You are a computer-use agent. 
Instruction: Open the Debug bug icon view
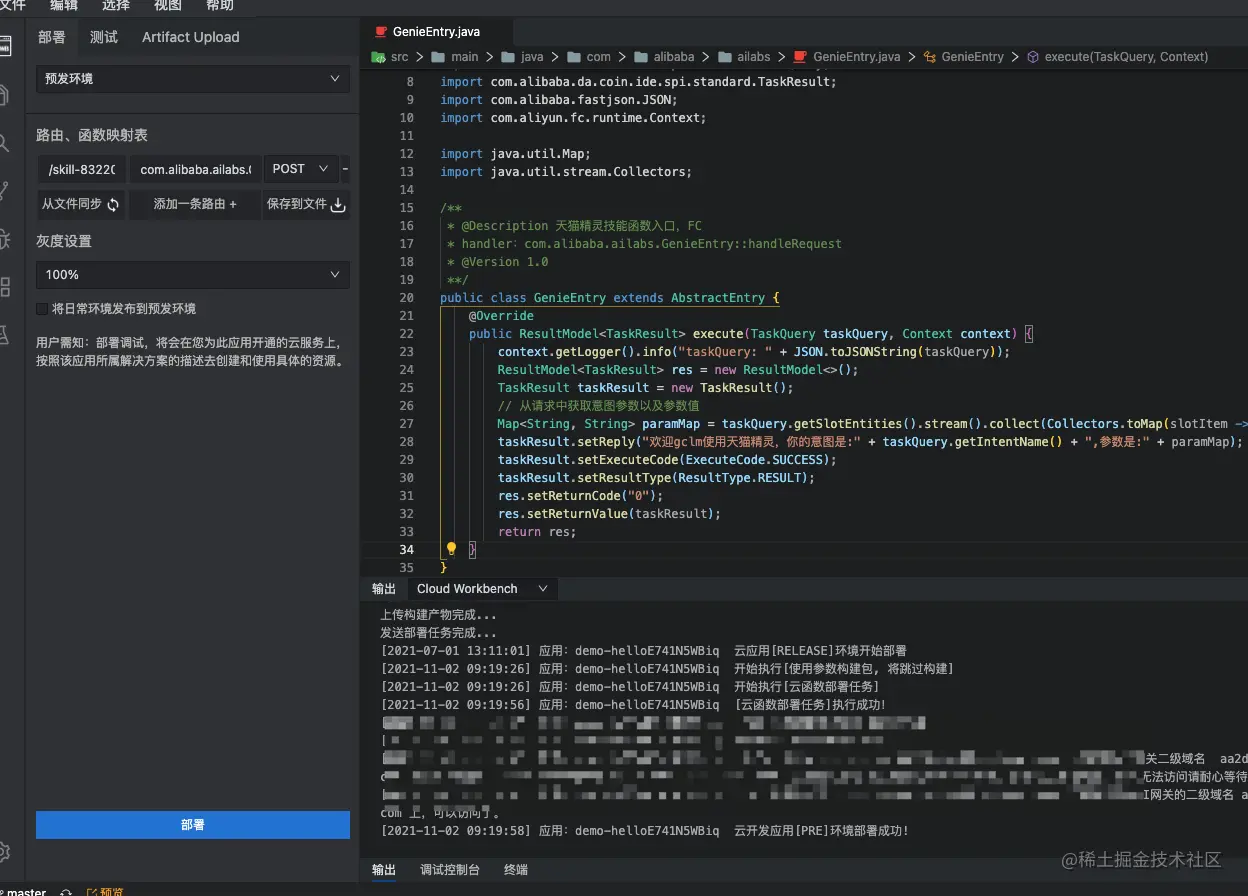[5, 238]
